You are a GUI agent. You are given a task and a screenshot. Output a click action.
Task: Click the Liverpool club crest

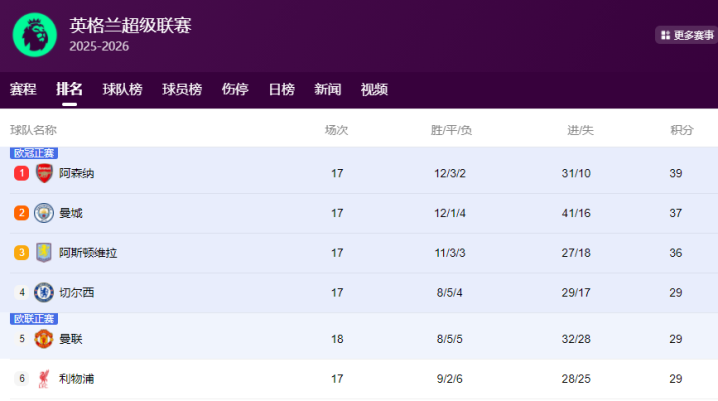click(x=44, y=379)
